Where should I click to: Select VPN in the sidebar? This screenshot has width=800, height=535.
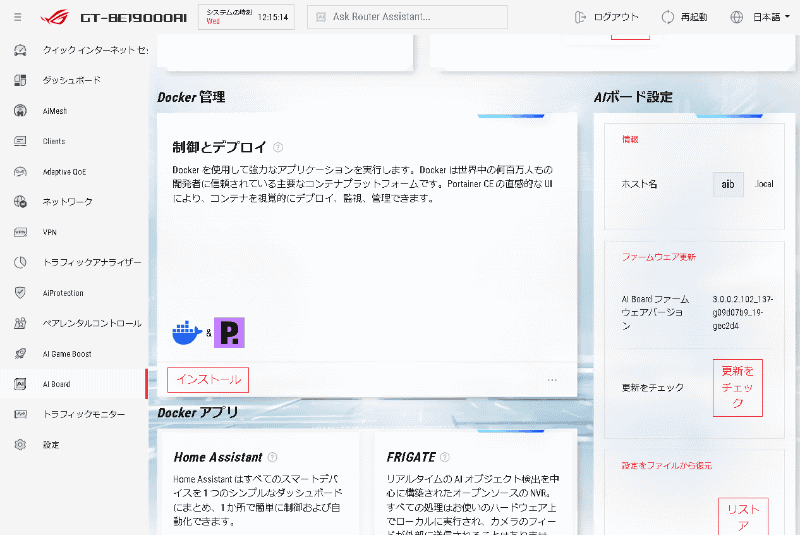[x=49, y=233]
